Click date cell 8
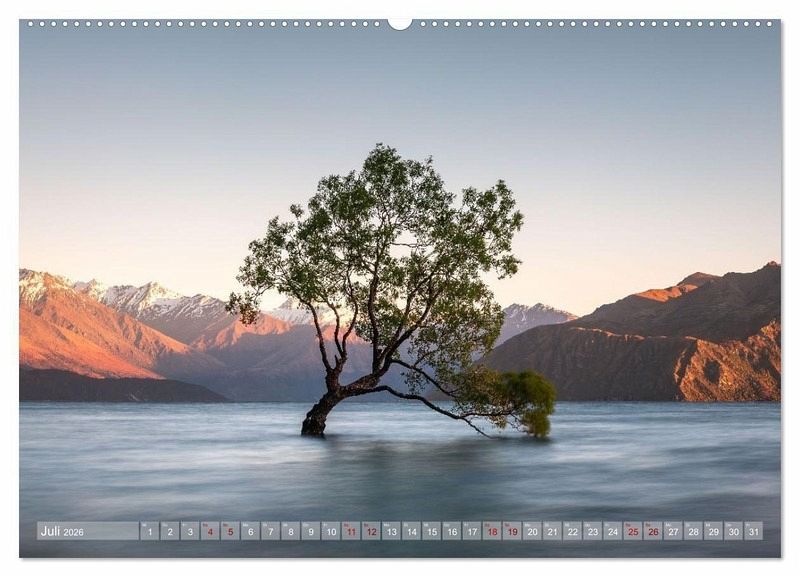800x577 pixels. tap(291, 531)
